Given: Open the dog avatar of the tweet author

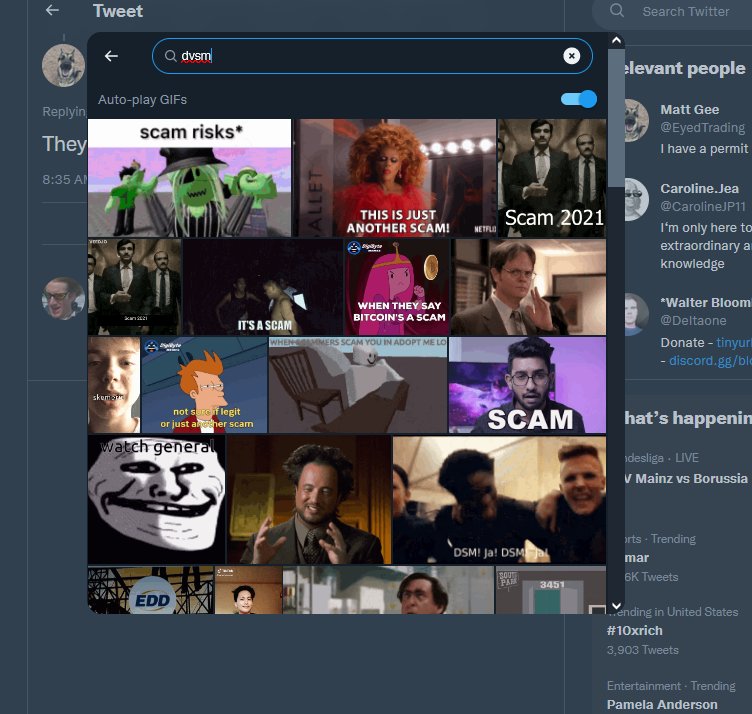Looking at the screenshot, I should click(63, 65).
